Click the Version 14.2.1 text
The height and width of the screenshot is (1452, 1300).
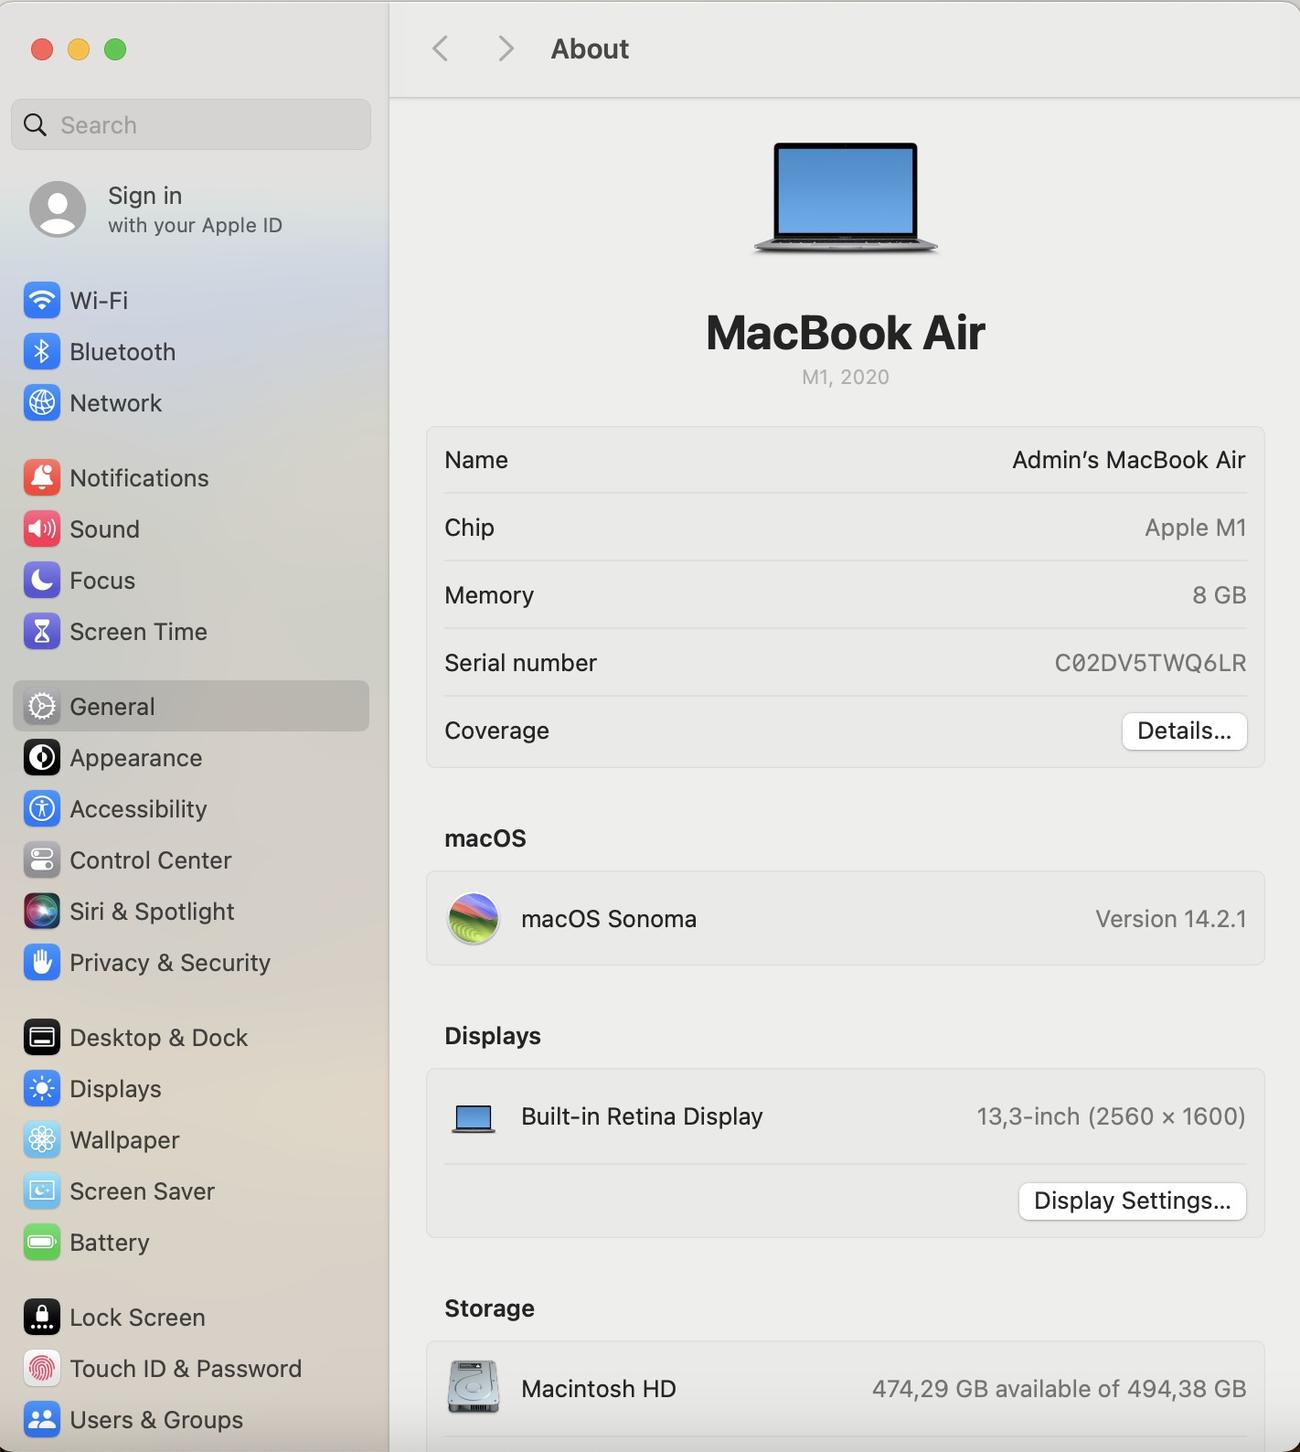click(1170, 919)
